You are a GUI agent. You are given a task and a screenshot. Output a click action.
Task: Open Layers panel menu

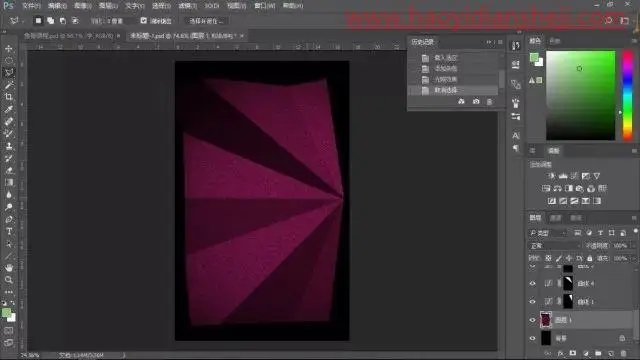click(x=634, y=218)
